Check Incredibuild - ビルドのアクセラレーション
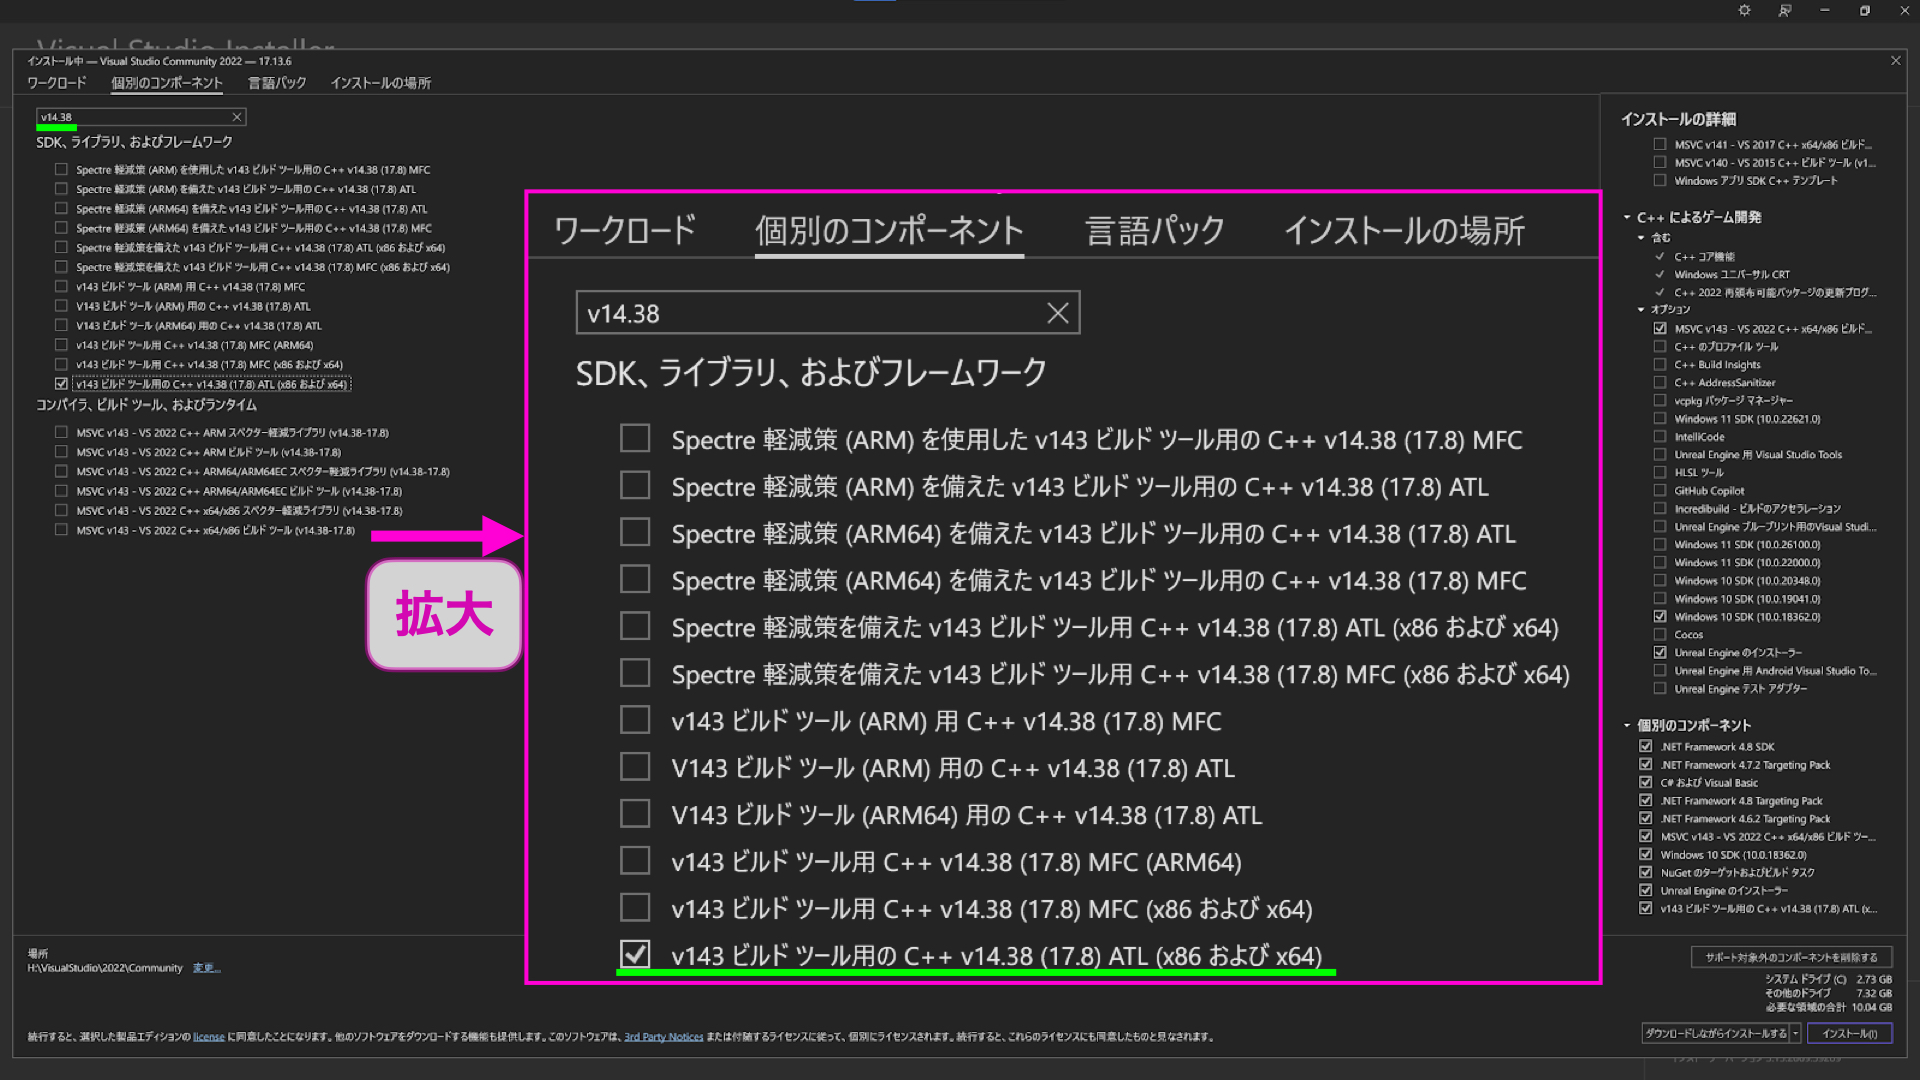Screen dimensions: 1920x1080 tap(1660, 508)
